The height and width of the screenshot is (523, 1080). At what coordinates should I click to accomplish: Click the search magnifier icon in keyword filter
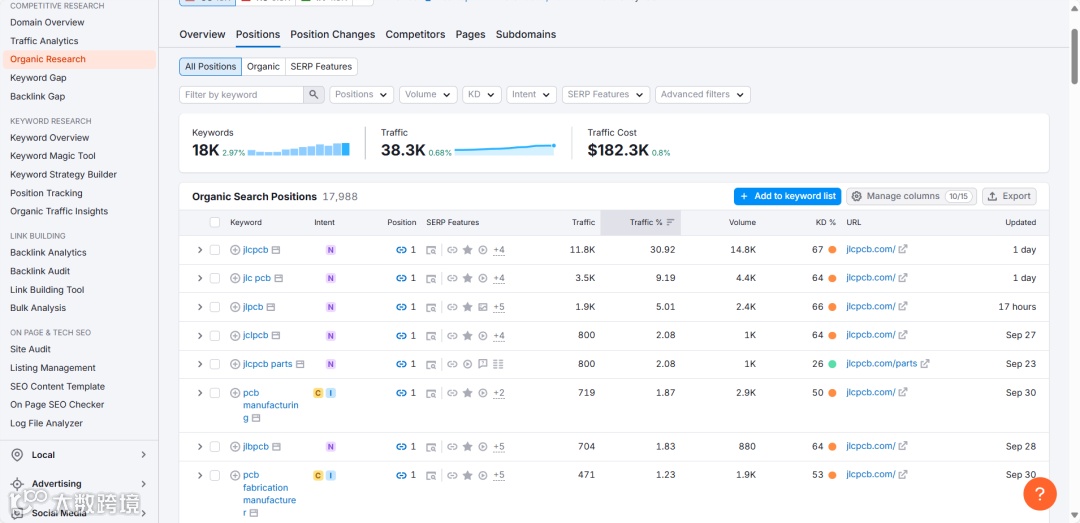click(313, 94)
